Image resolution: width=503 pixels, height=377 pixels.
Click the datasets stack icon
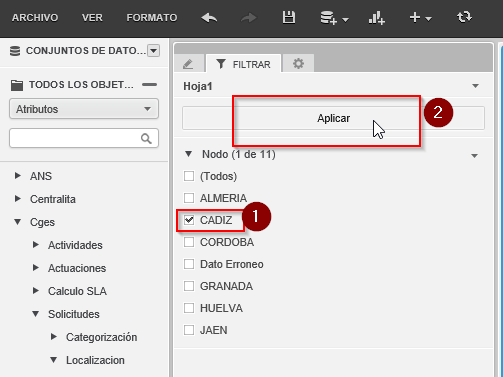[15, 51]
